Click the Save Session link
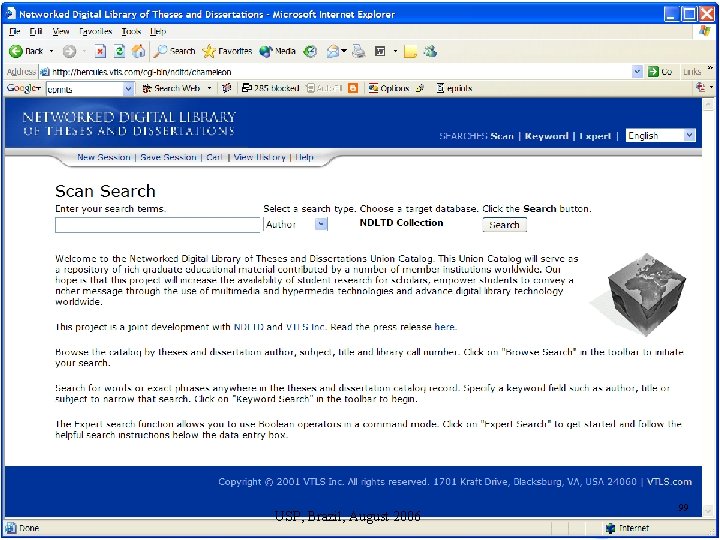 [168, 157]
